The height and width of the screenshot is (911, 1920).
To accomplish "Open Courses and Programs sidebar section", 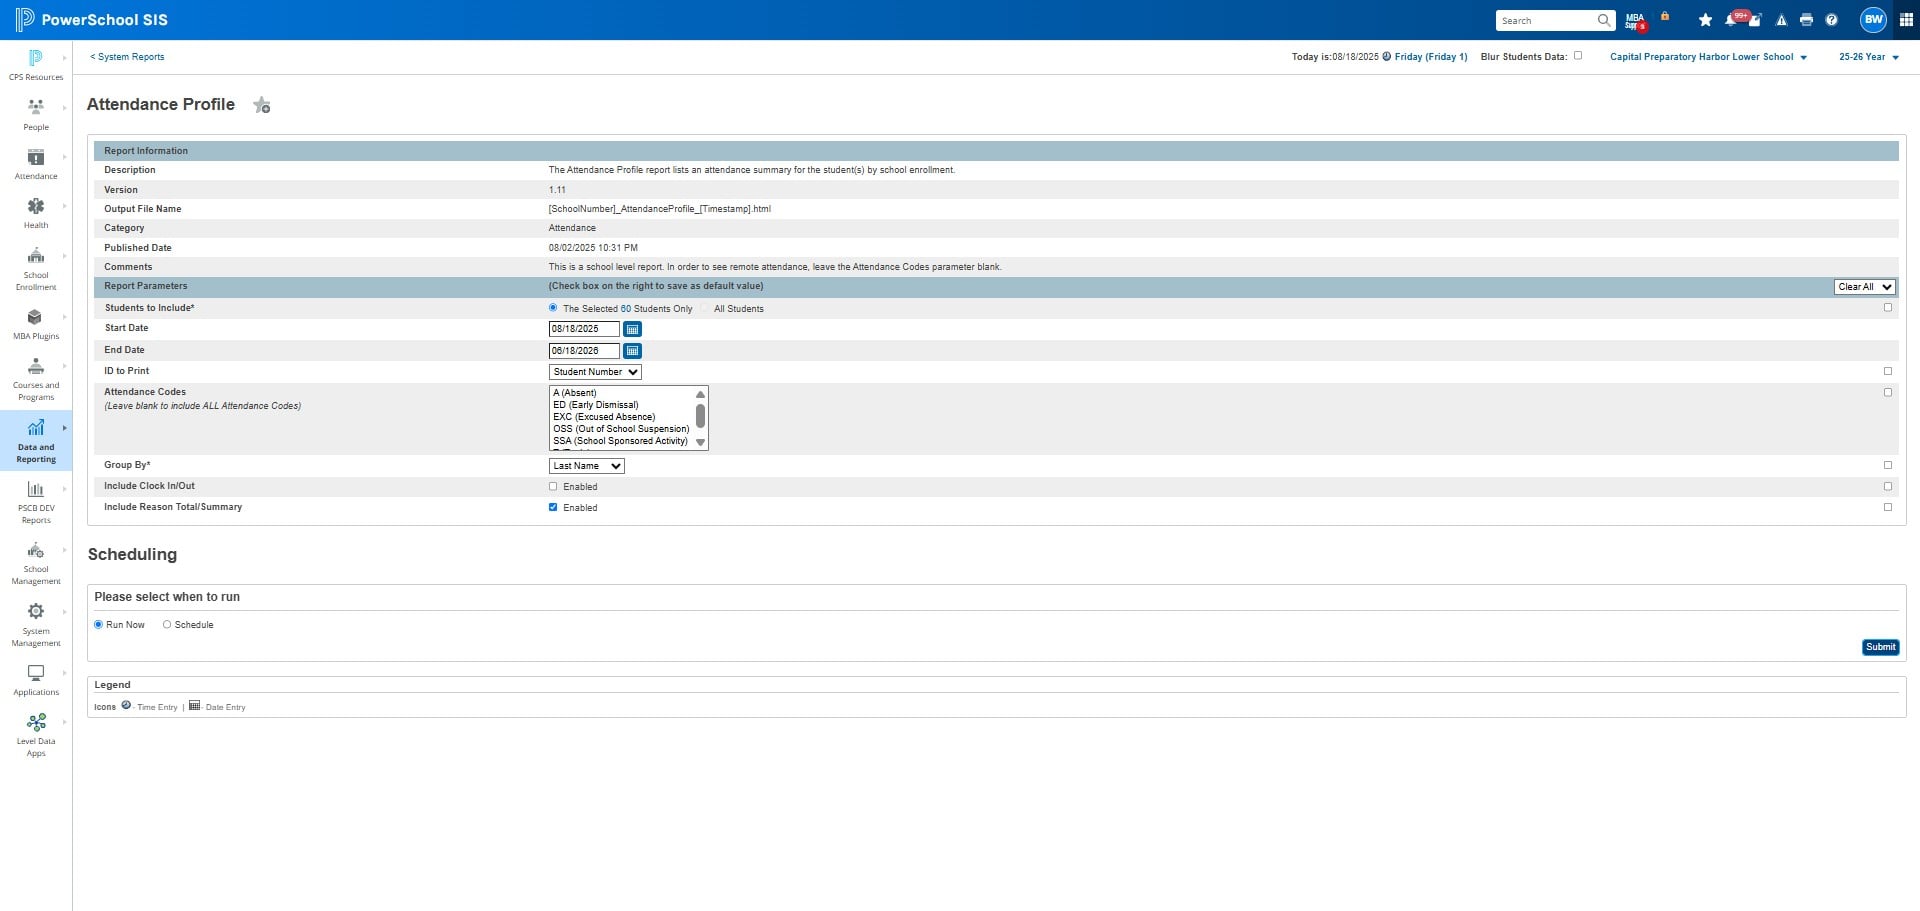I will click(36, 379).
